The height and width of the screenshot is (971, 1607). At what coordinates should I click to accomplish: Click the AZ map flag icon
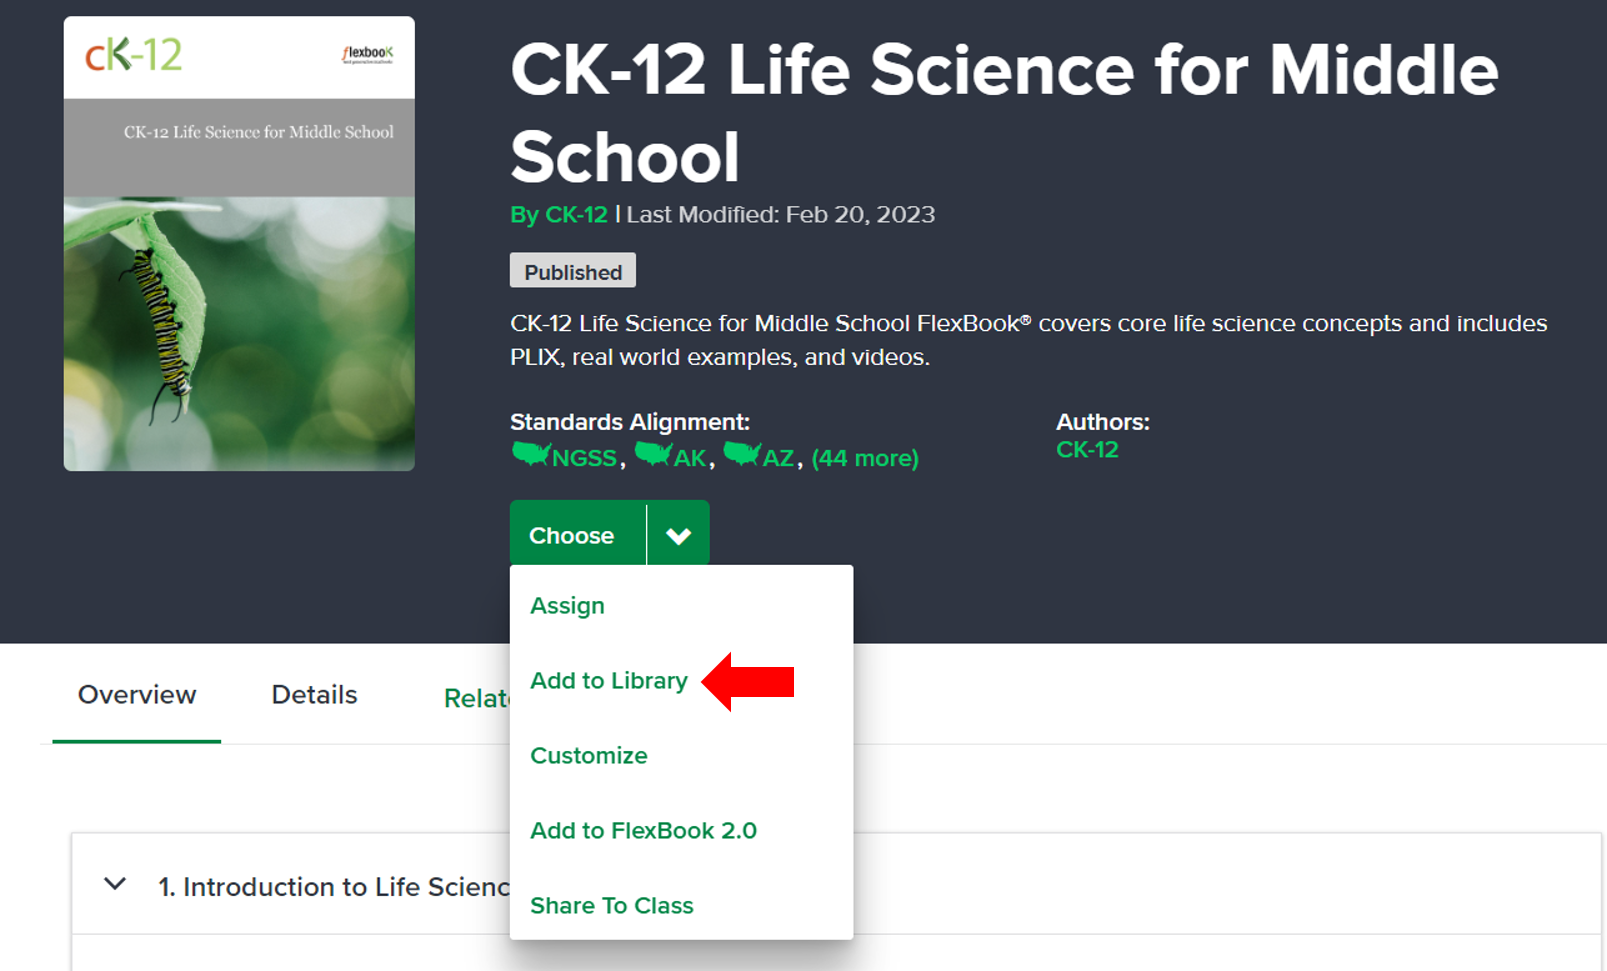pyautogui.click(x=742, y=454)
